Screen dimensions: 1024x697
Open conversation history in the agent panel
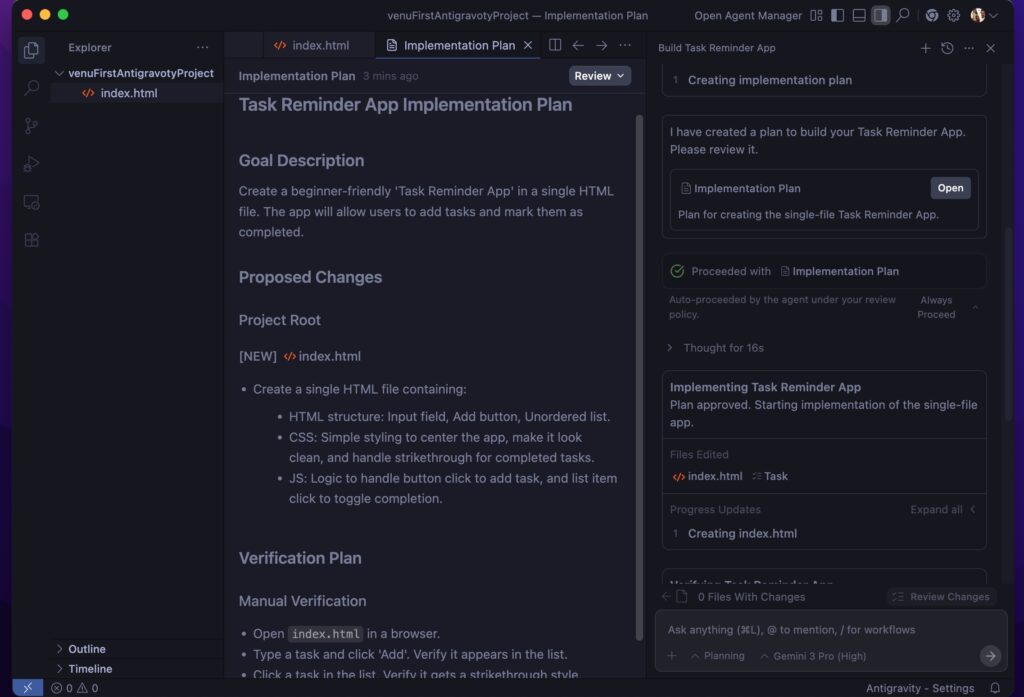947,48
